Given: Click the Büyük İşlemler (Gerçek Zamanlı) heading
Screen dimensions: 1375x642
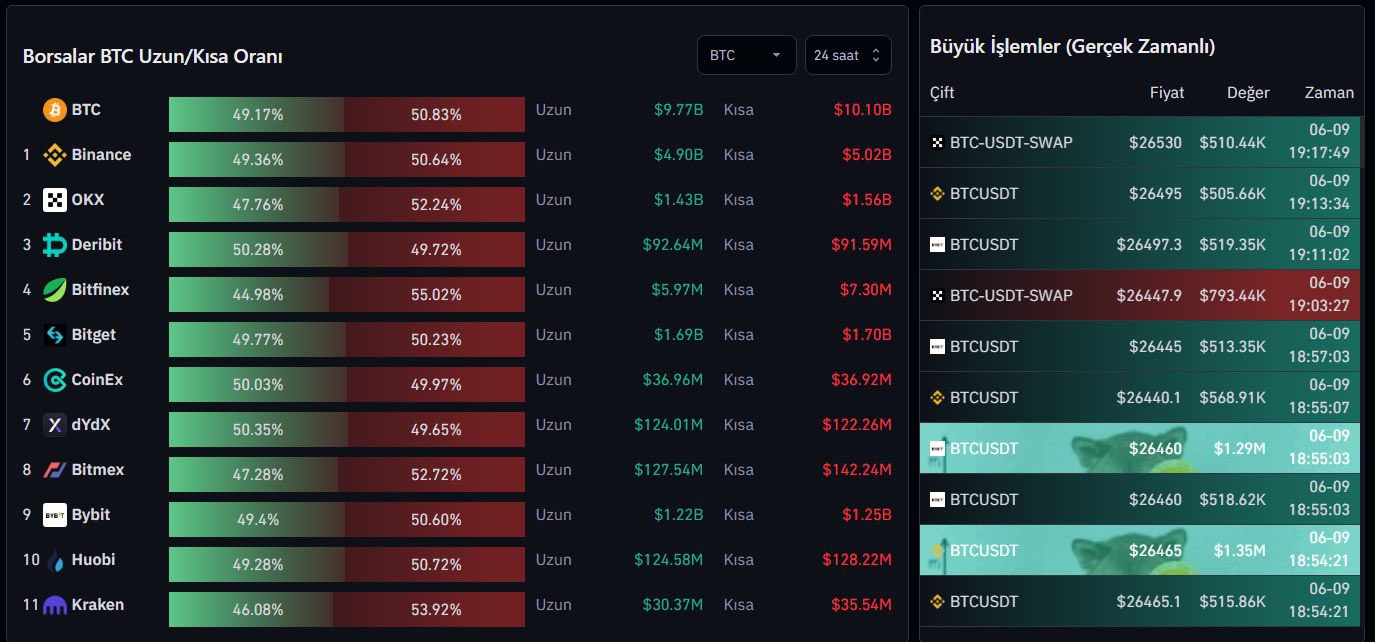Looking at the screenshot, I should point(1072,46).
